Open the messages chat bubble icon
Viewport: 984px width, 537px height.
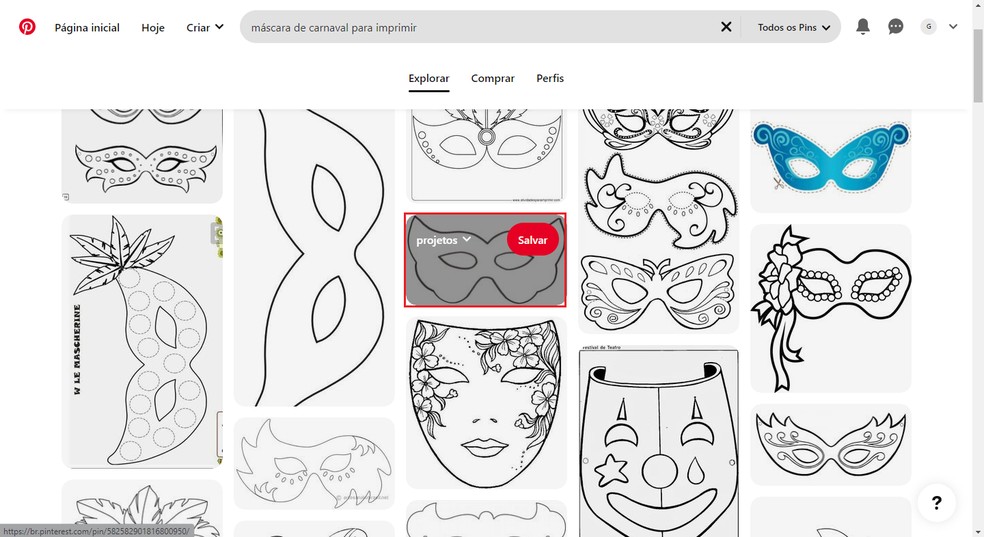tap(896, 27)
